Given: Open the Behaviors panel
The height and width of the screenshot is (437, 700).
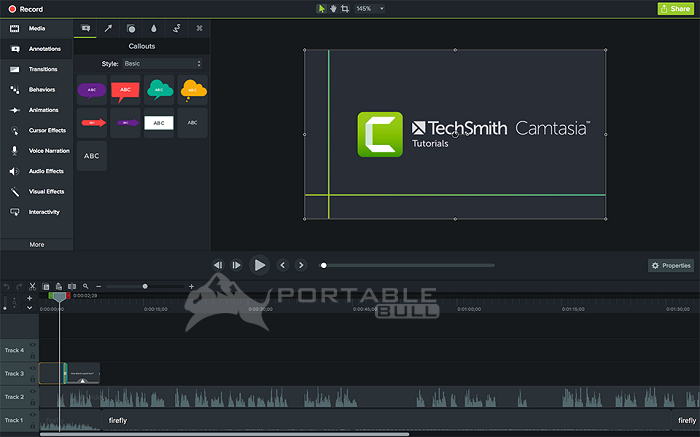Looking at the screenshot, I should click(36, 90).
